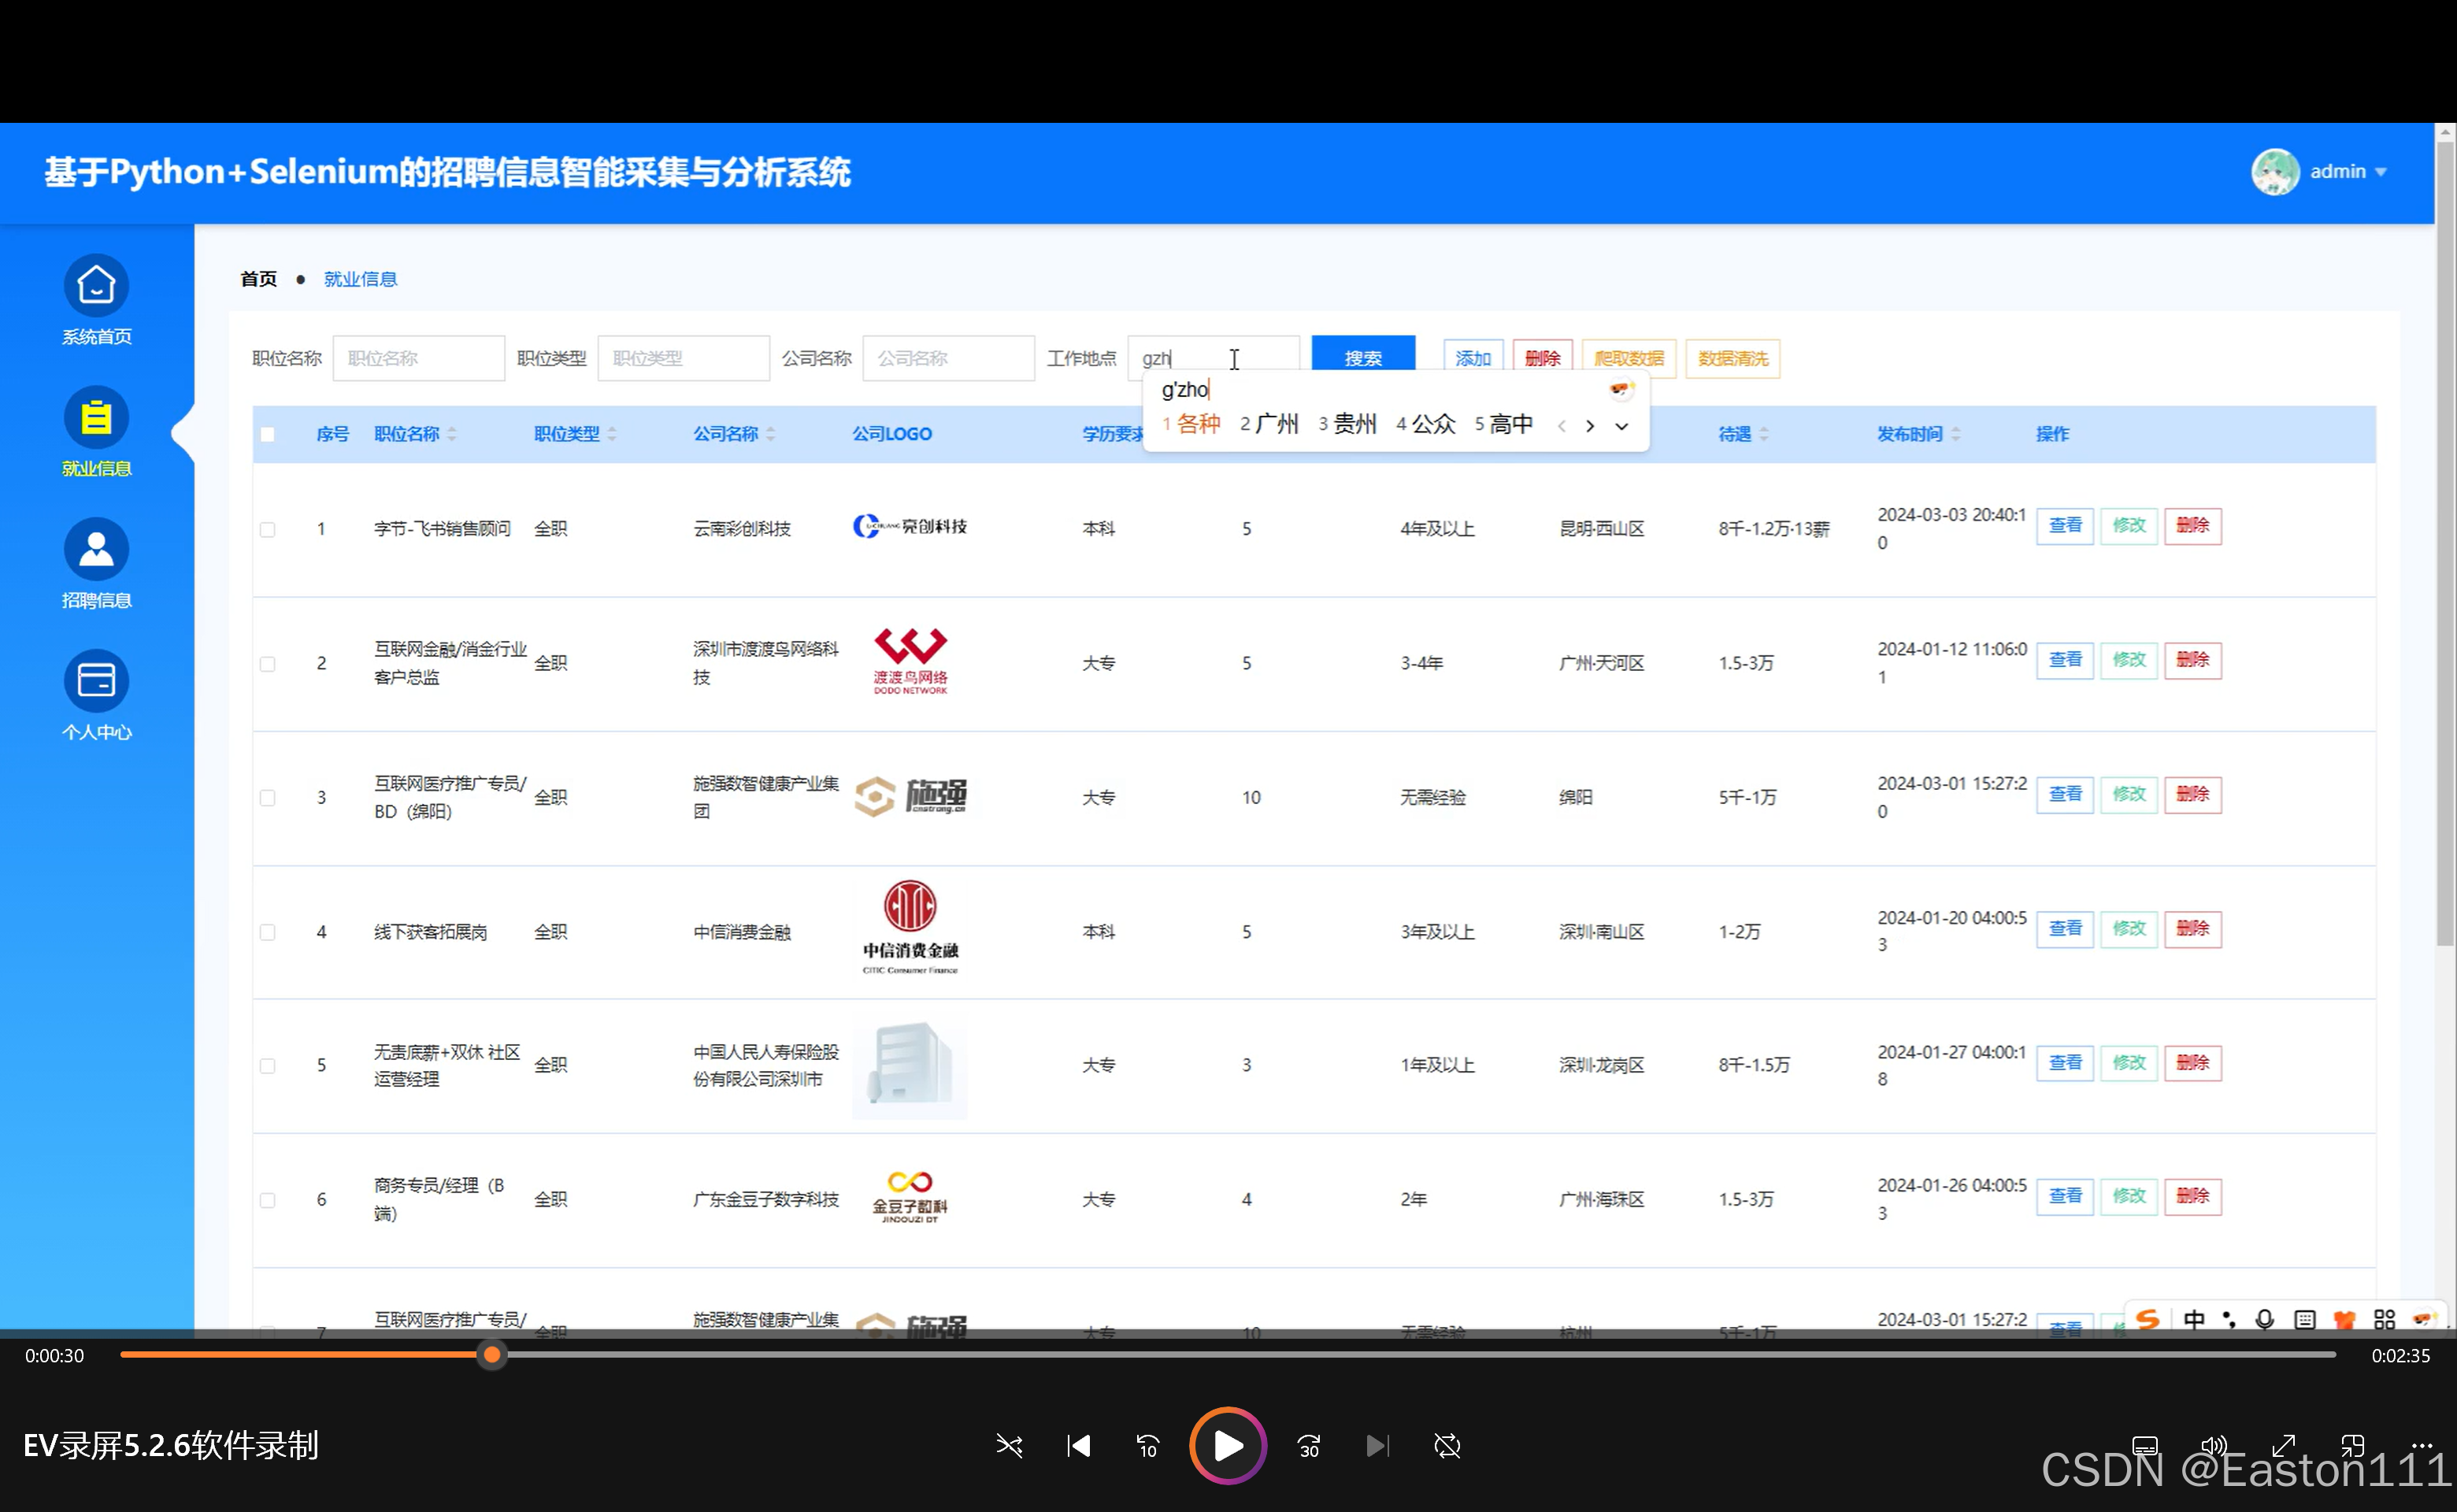Image resolution: width=2457 pixels, height=1512 pixels.
Task: Click the fullscreen icon in the player controls
Action: (2283, 1445)
